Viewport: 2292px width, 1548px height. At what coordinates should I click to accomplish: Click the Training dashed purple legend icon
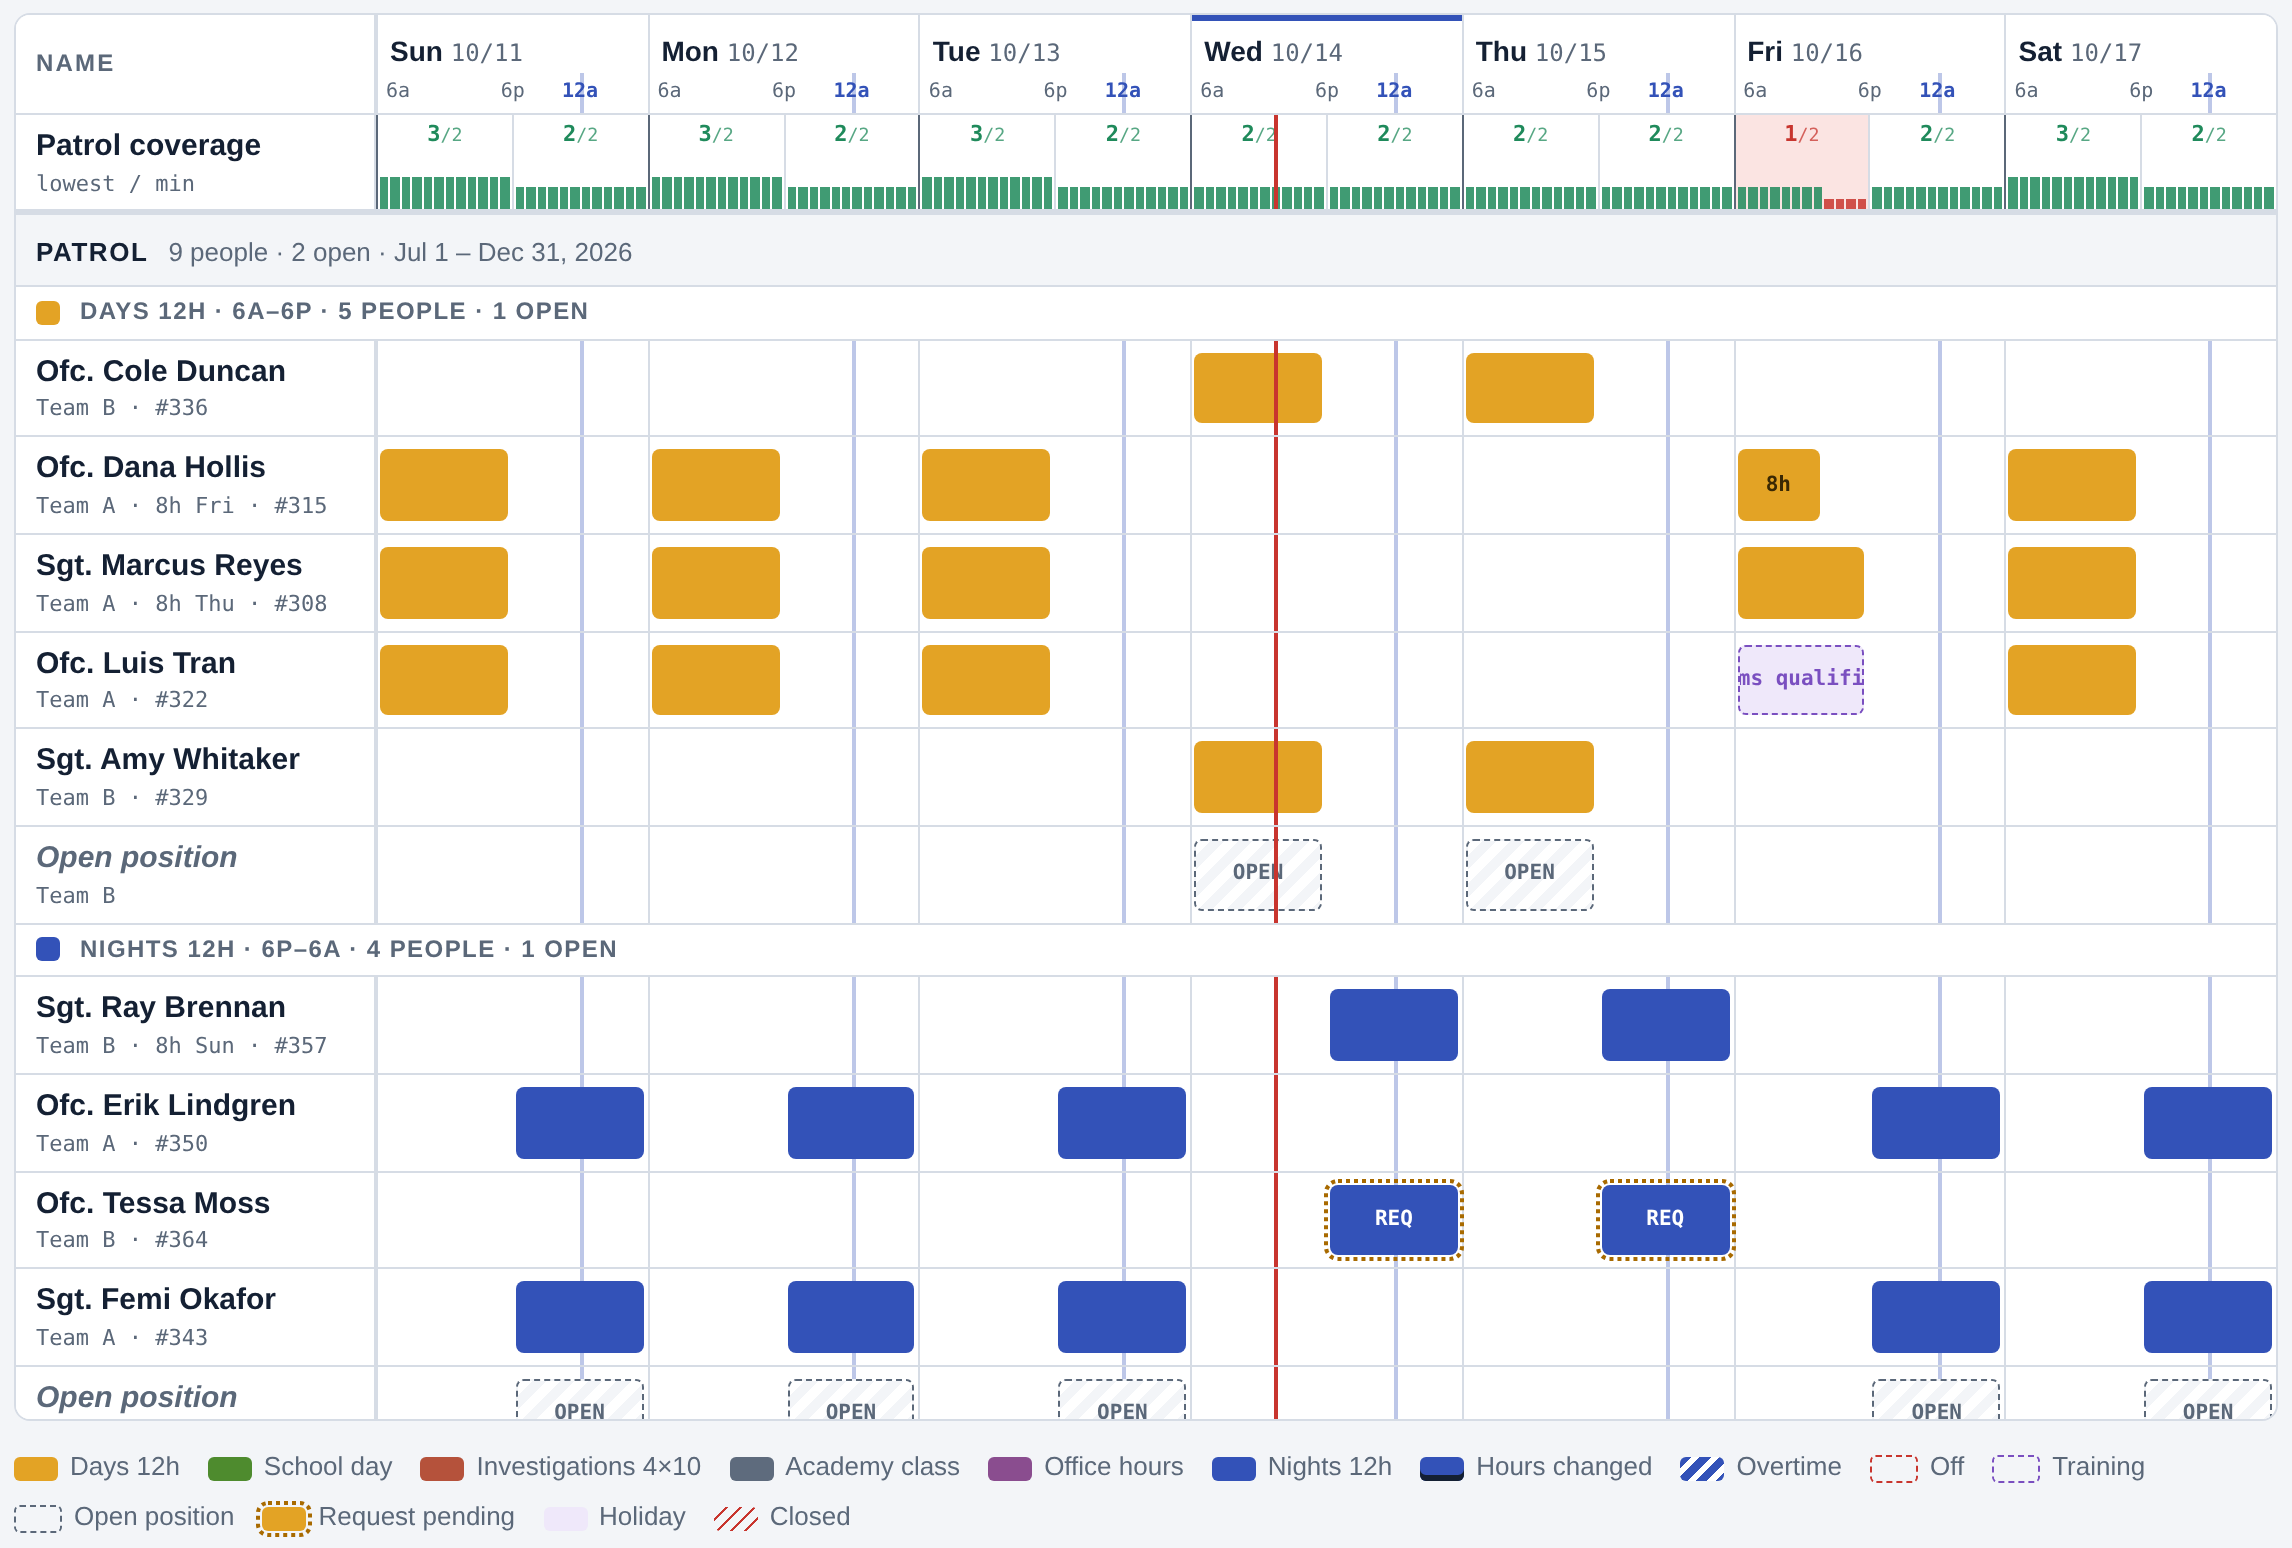point(2016,1468)
